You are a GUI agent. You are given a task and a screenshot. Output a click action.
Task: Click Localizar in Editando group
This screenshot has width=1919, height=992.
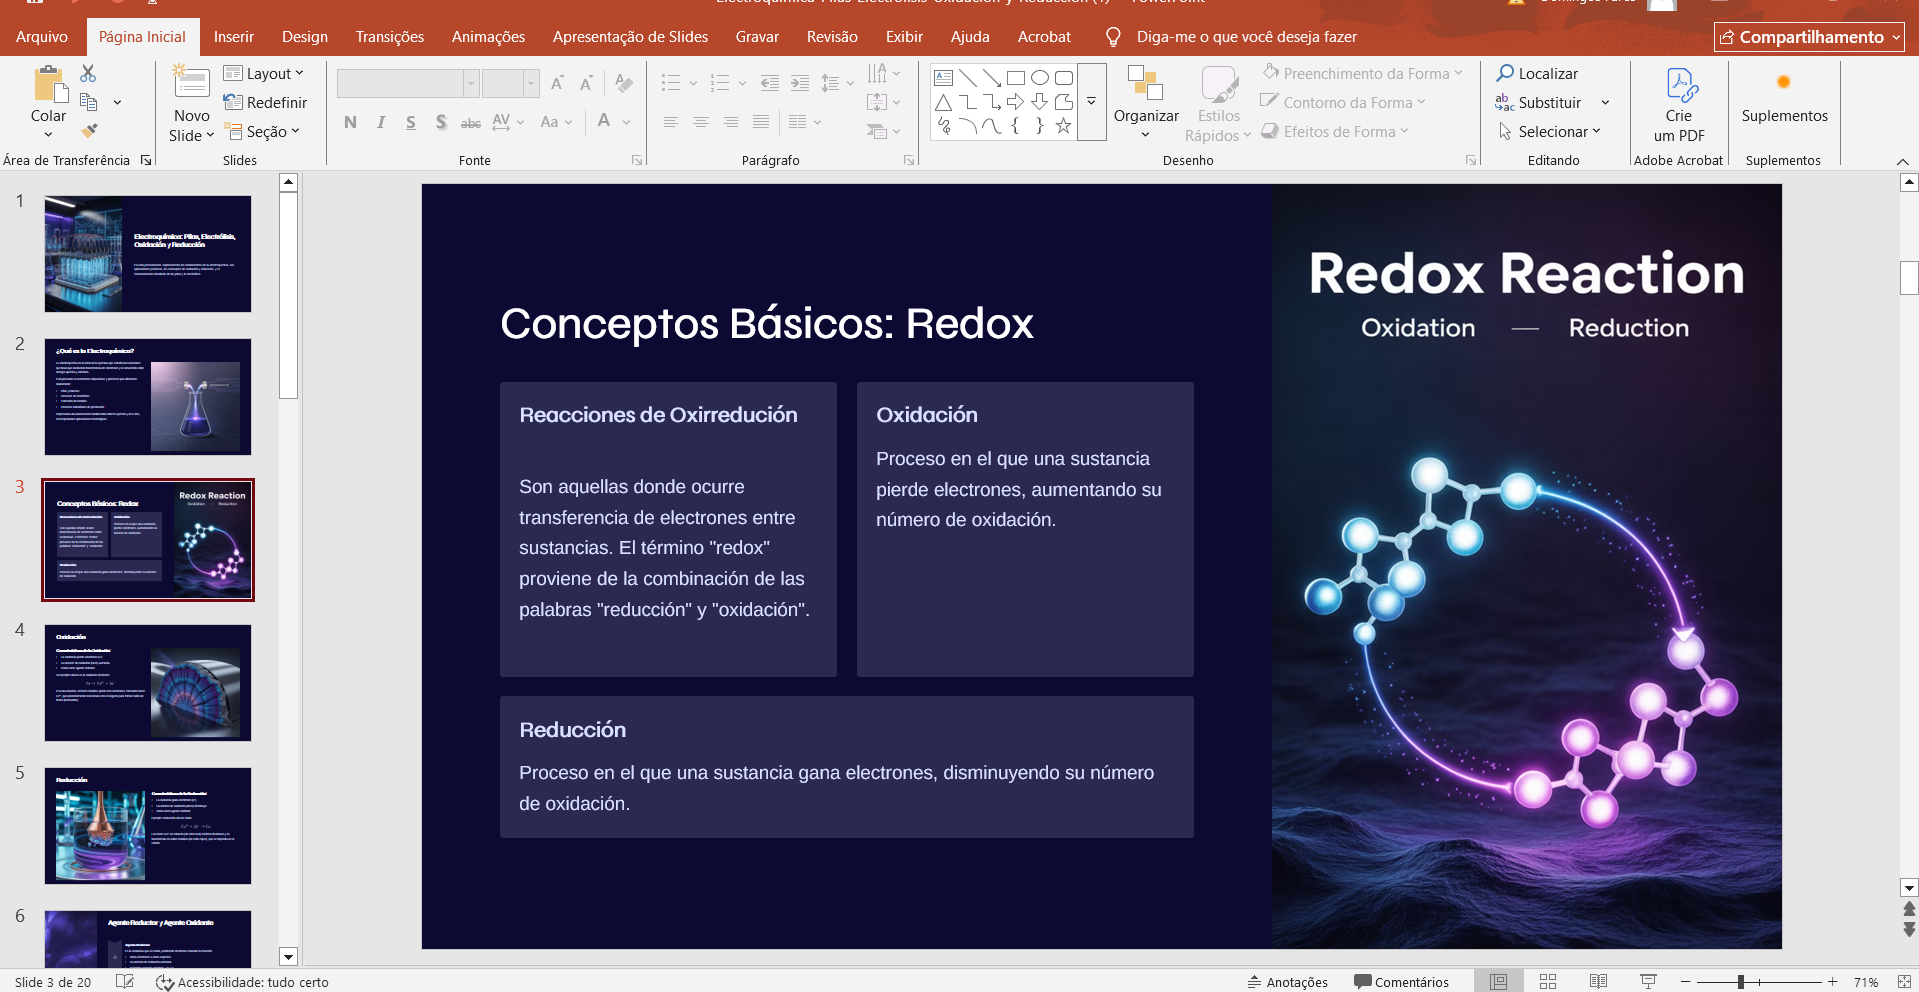[x=1537, y=73]
